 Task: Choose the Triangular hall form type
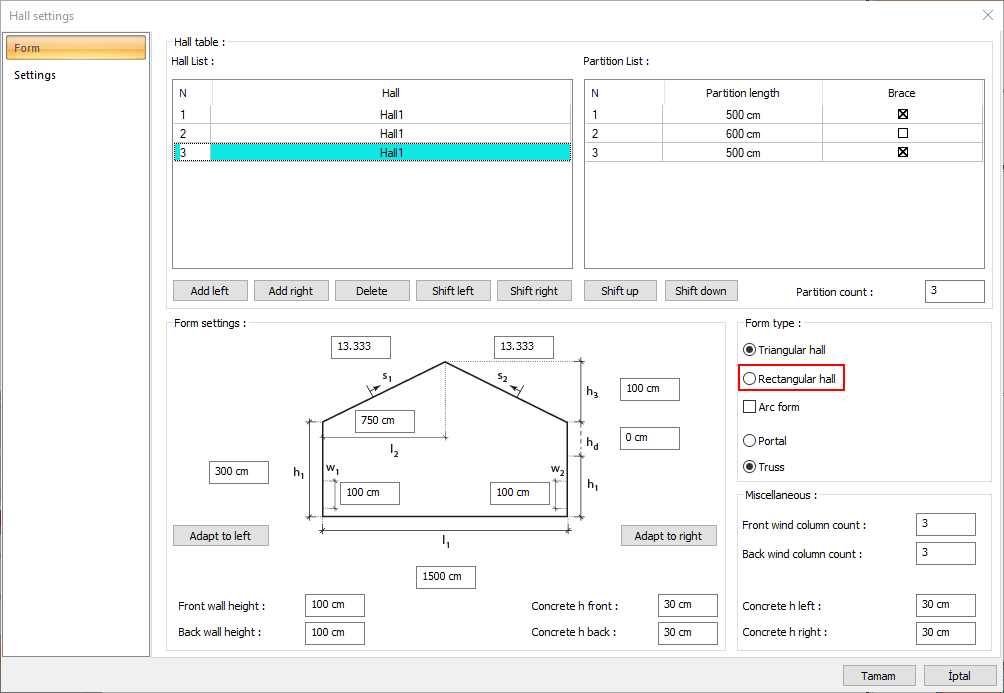point(750,350)
